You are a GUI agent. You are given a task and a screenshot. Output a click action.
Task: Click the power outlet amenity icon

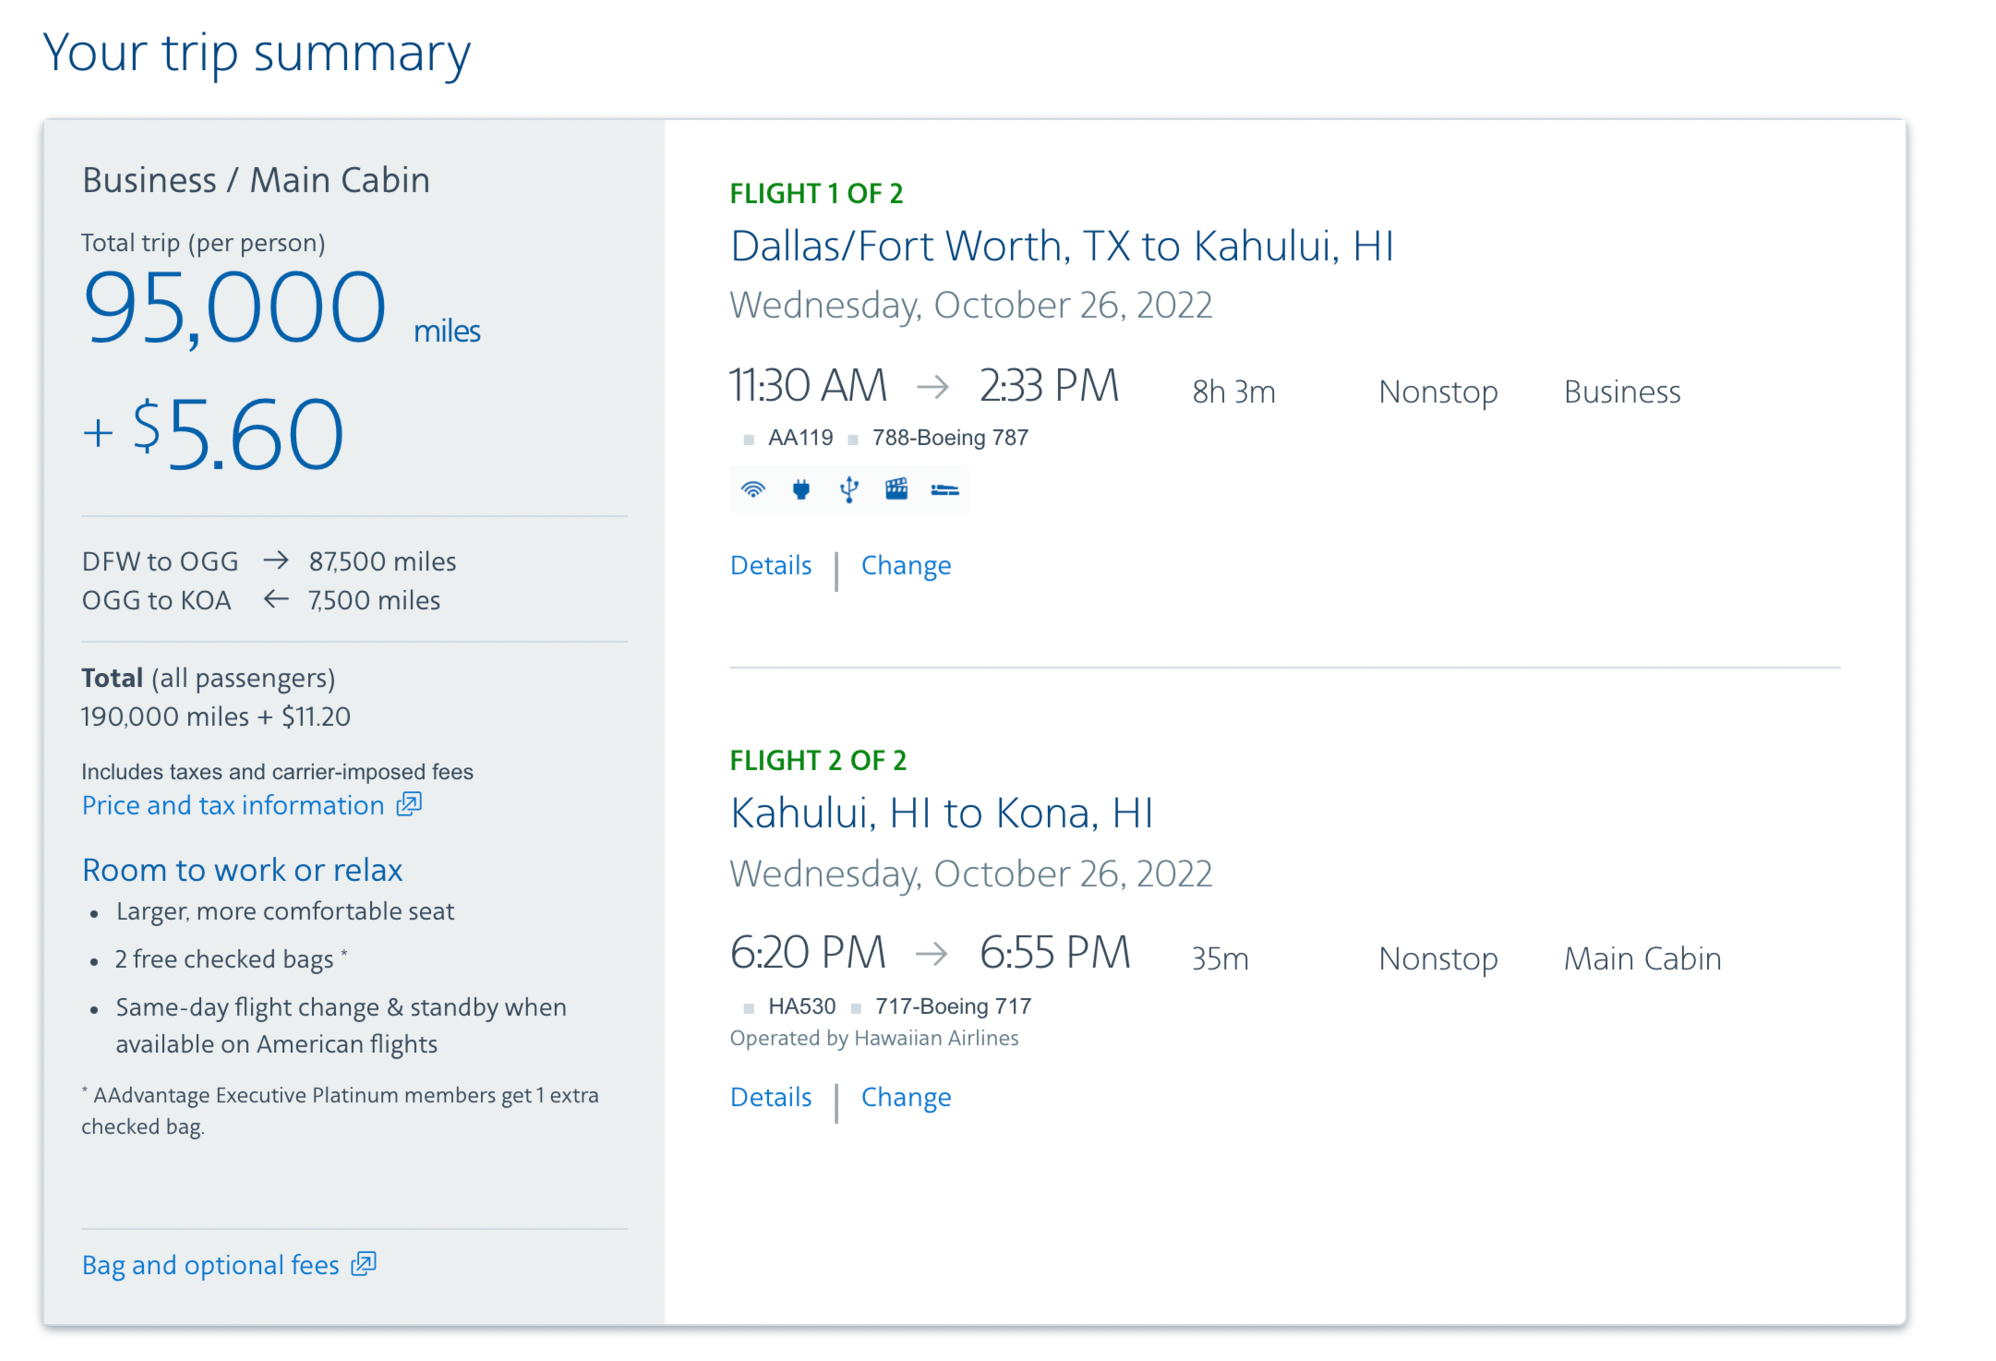(801, 489)
